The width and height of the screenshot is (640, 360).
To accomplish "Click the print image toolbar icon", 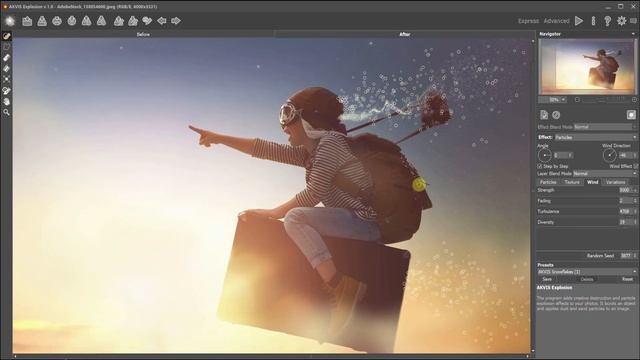I will coord(57,21).
